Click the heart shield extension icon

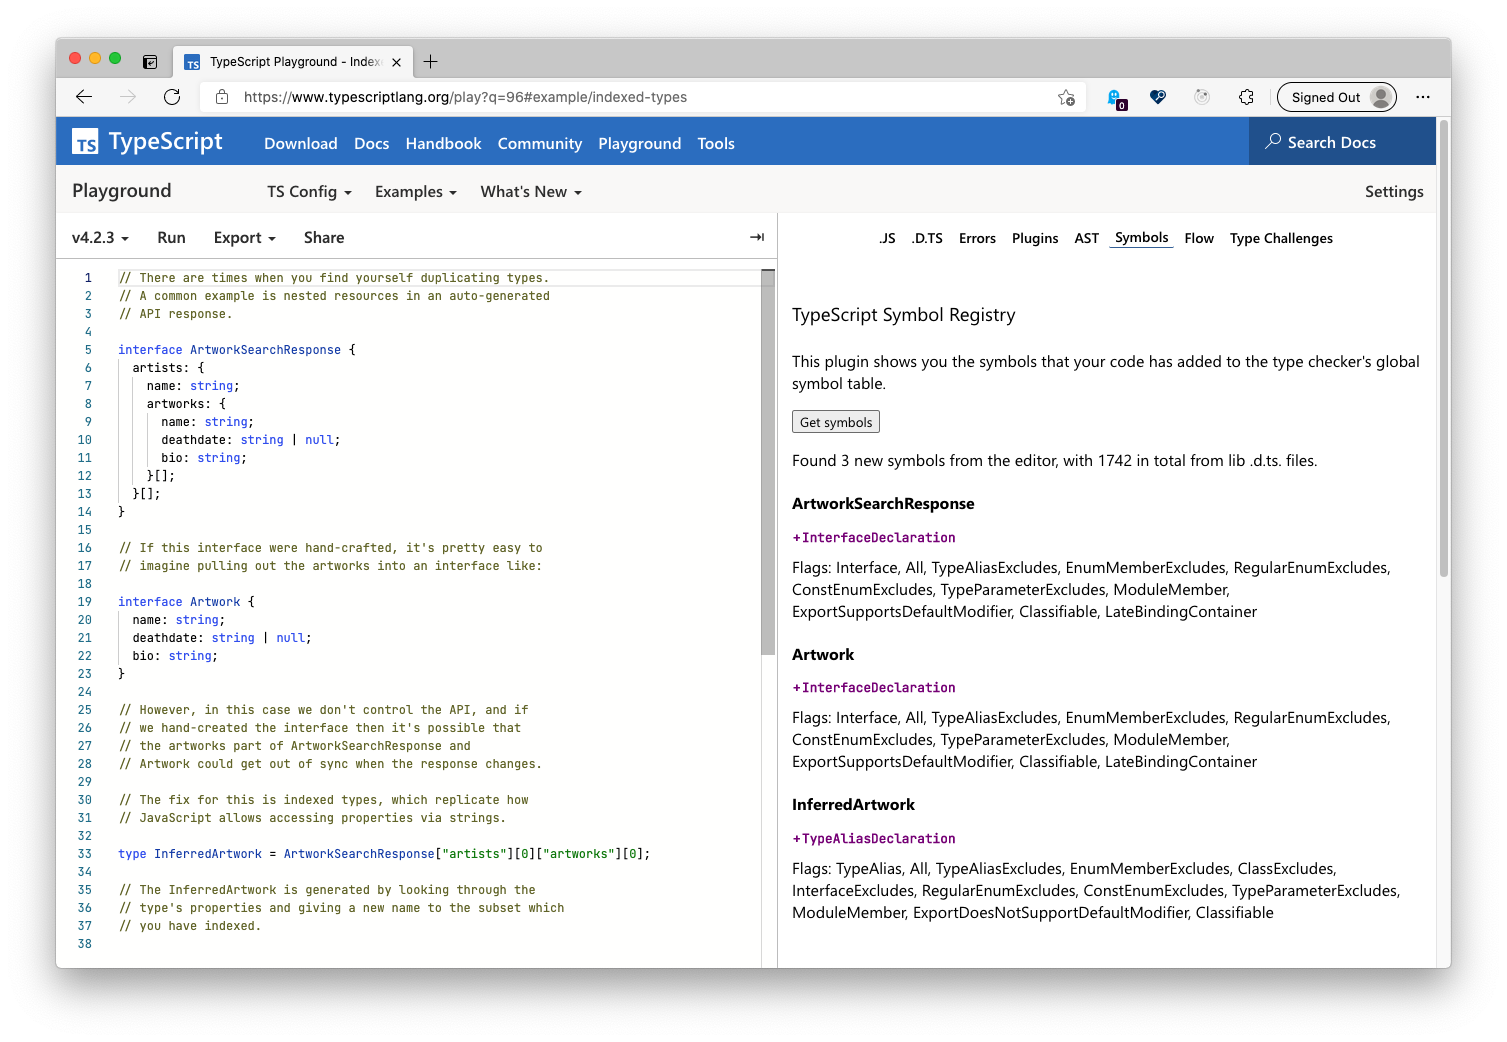(1158, 97)
